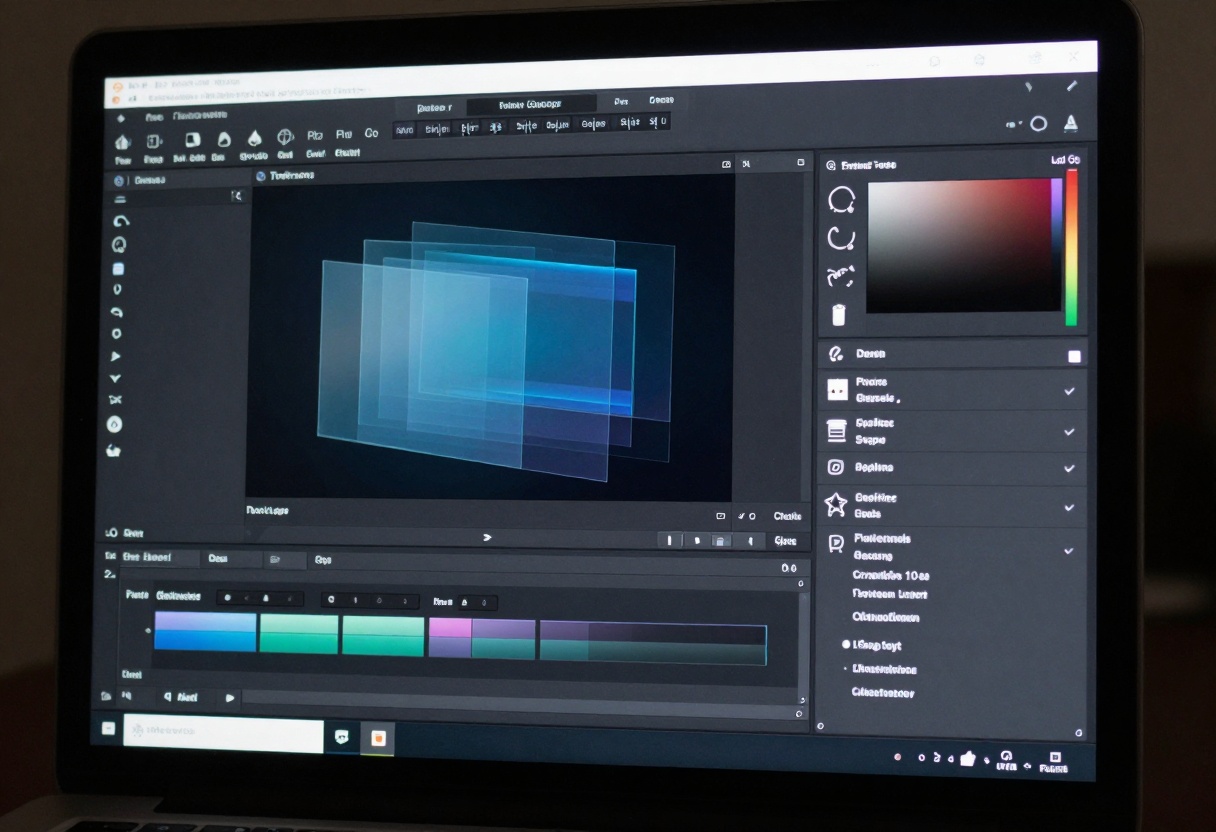Toggle the checkmark on the letter P layer

tap(1069, 551)
